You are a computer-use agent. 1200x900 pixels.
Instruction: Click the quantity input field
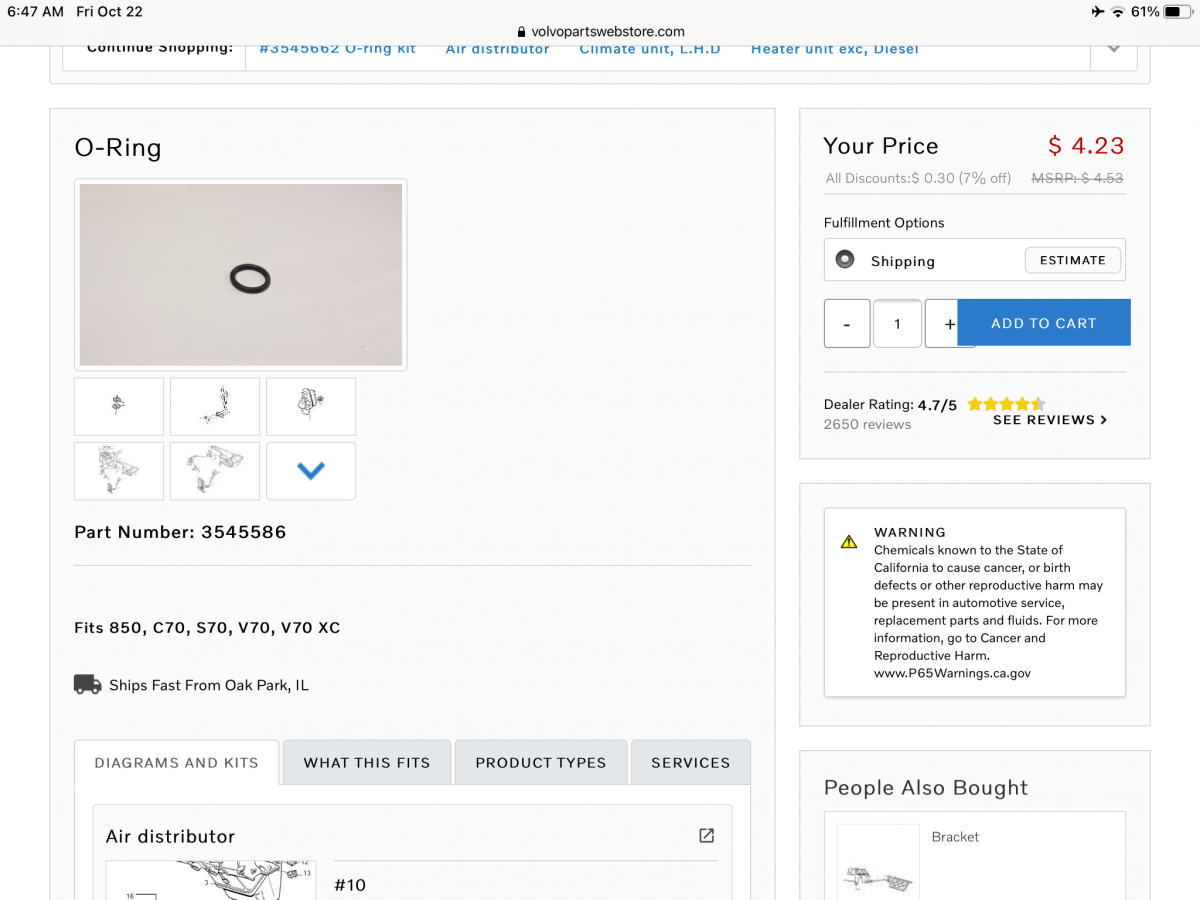pyautogui.click(x=897, y=324)
